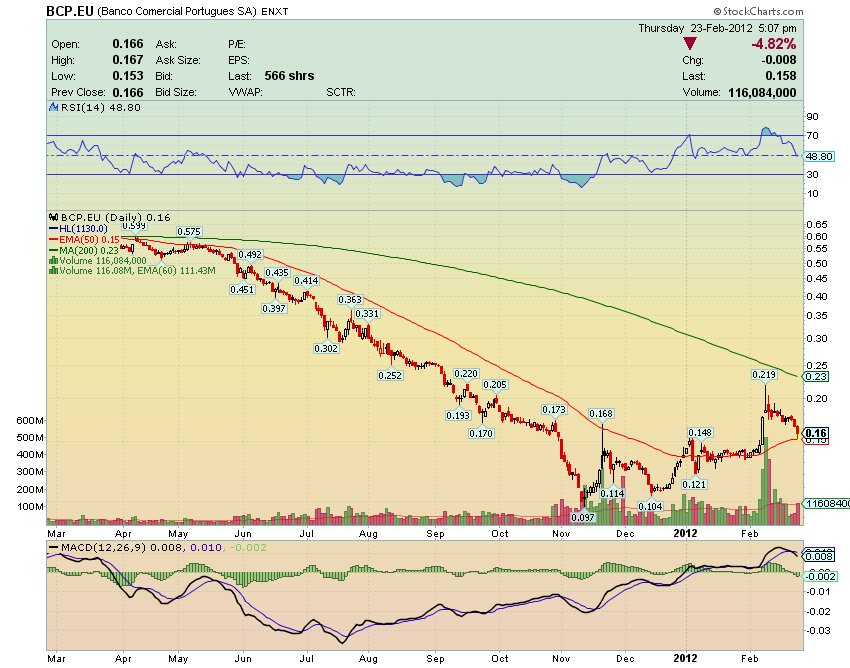Viewport: 850px width, 668px height.
Task: Click the 0.168 price annotation
Action: [601, 414]
